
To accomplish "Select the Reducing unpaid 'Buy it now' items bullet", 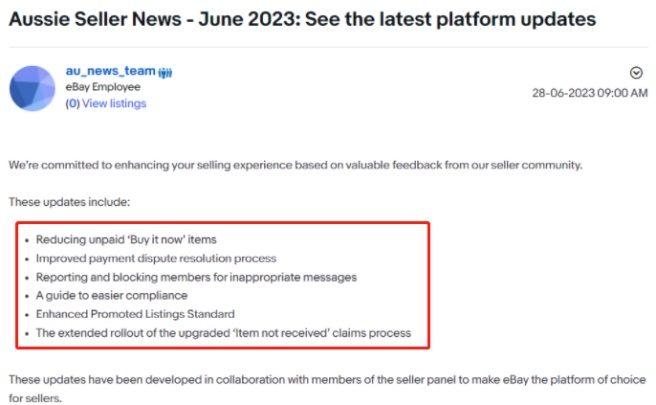I will pos(125,240).
